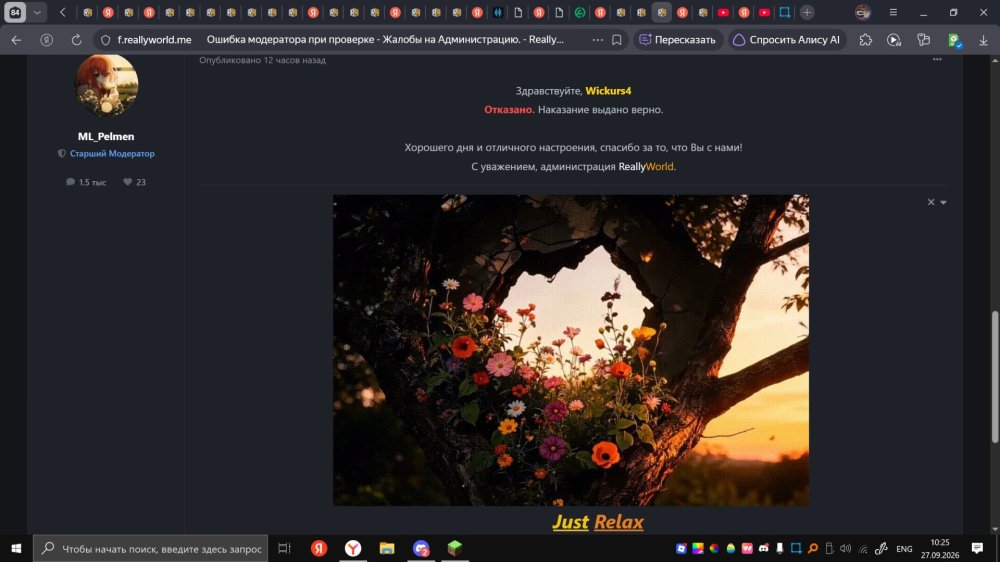The height and width of the screenshot is (562, 1000).
Task: Open the browser extensions puzzle icon
Action: point(865,40)
